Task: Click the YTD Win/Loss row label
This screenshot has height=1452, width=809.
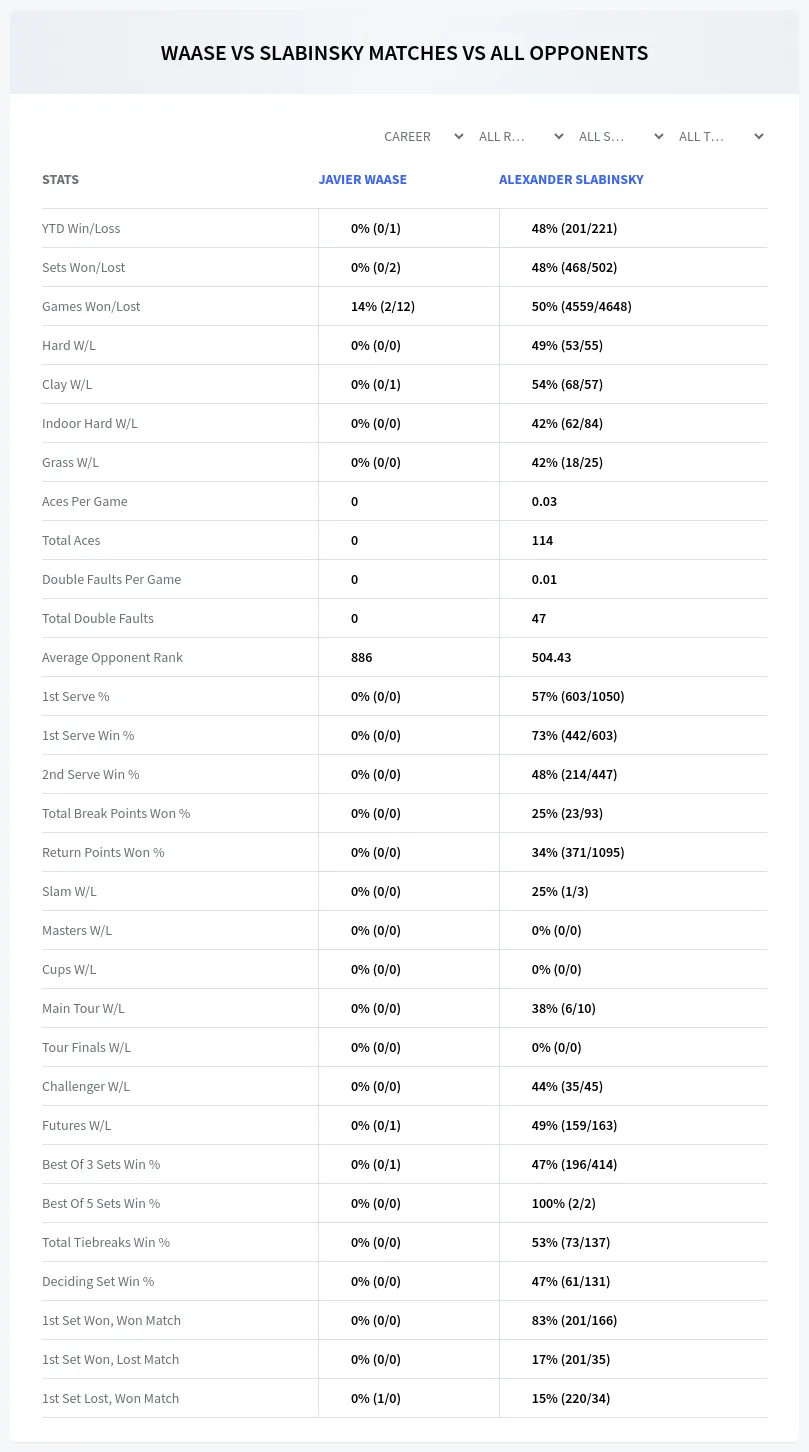Action: [81, 228]
